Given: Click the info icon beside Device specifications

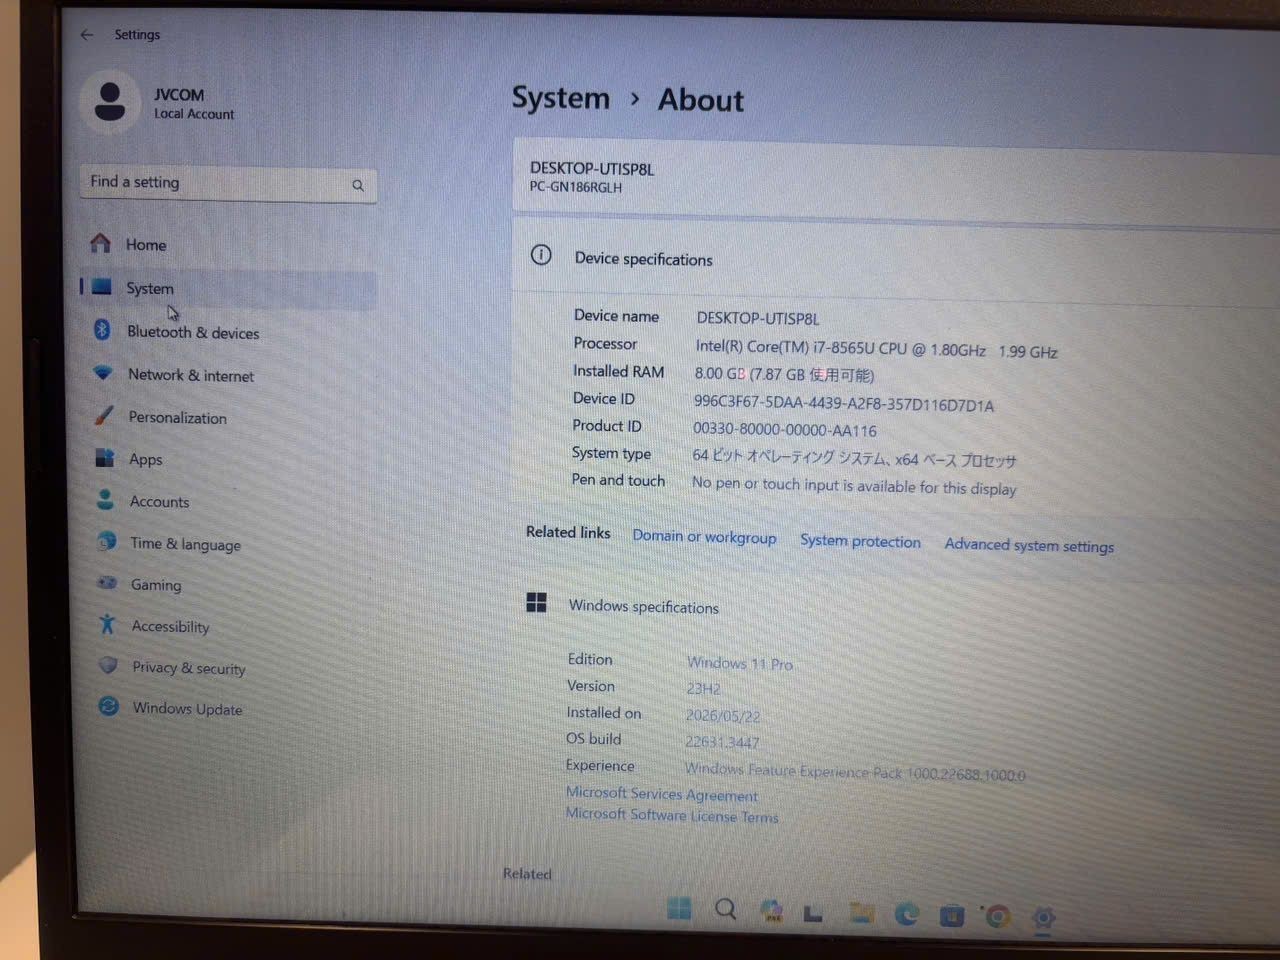Looking at the screenshot, I should coord(541,255).
